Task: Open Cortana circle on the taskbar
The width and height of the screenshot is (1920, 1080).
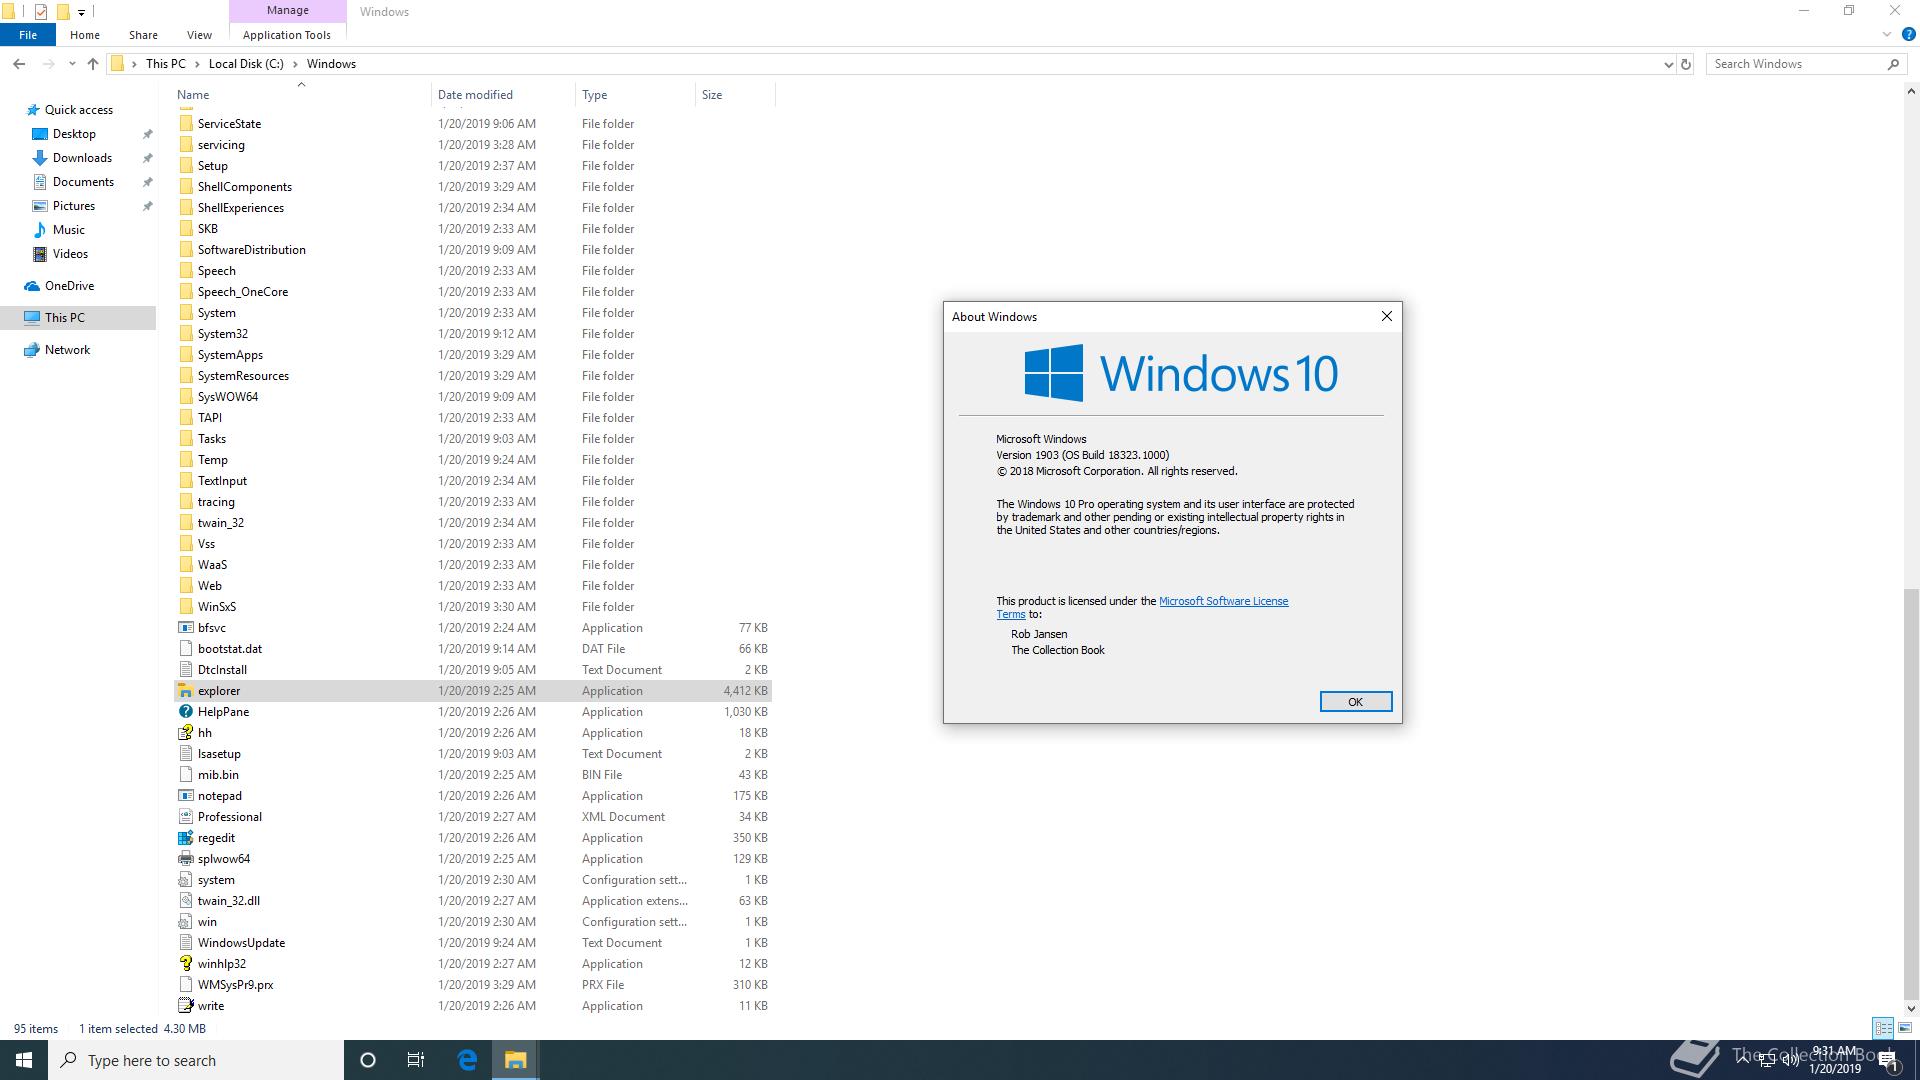Action: (x=368, y=1060)
